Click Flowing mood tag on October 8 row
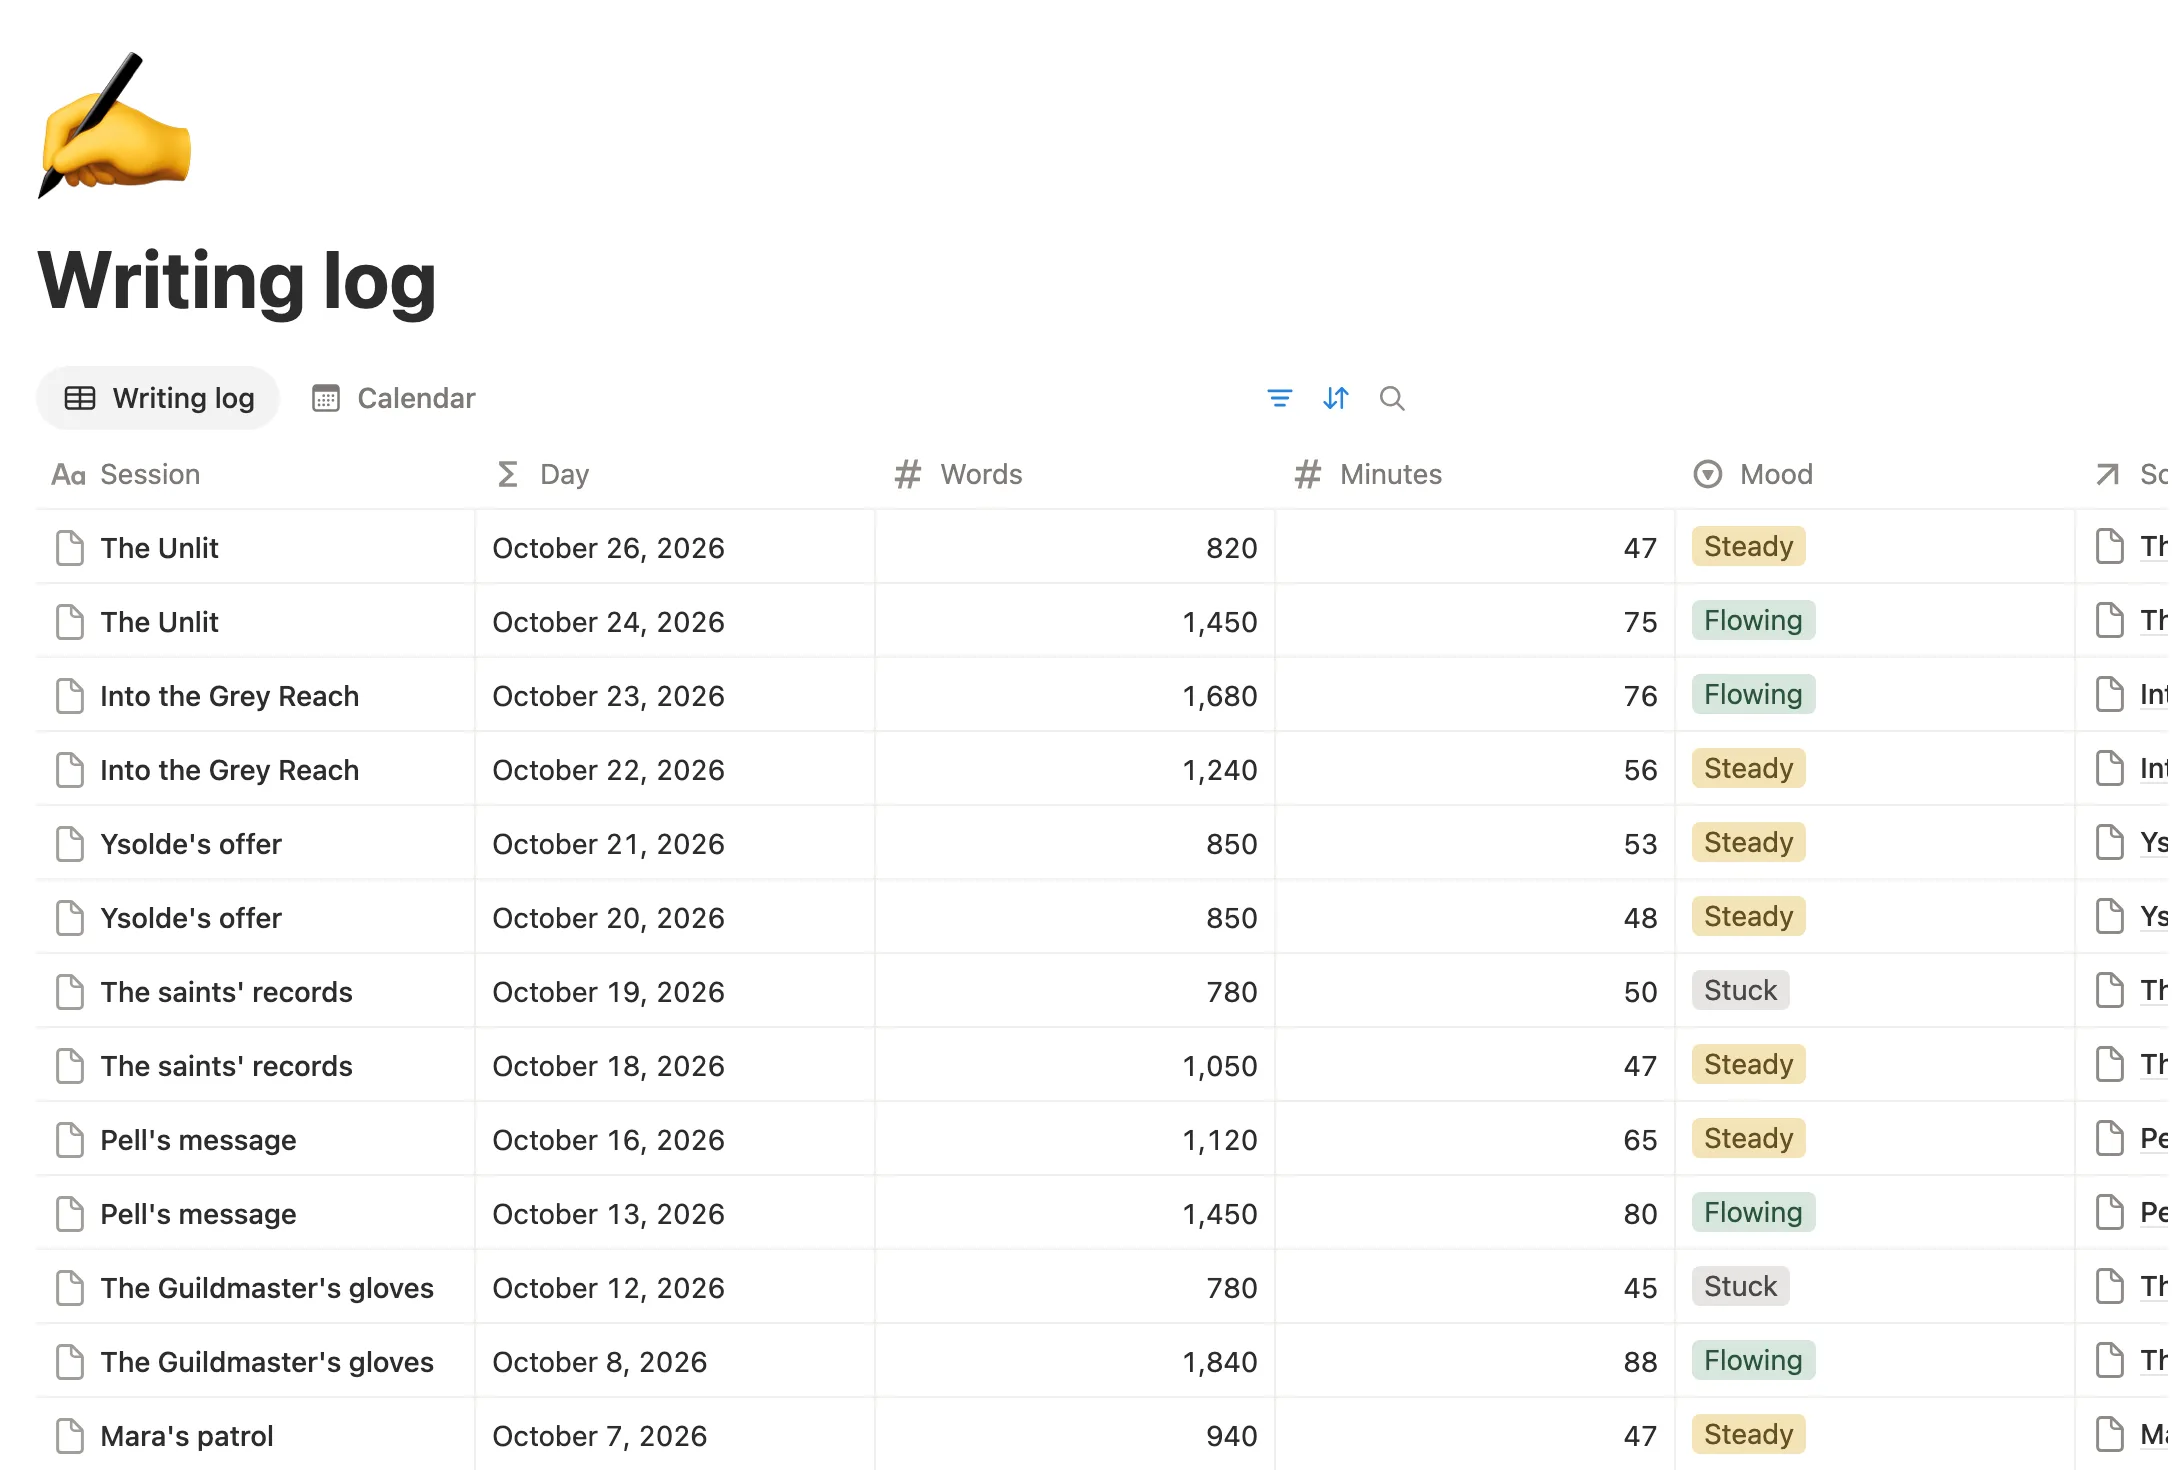 1753,1360
